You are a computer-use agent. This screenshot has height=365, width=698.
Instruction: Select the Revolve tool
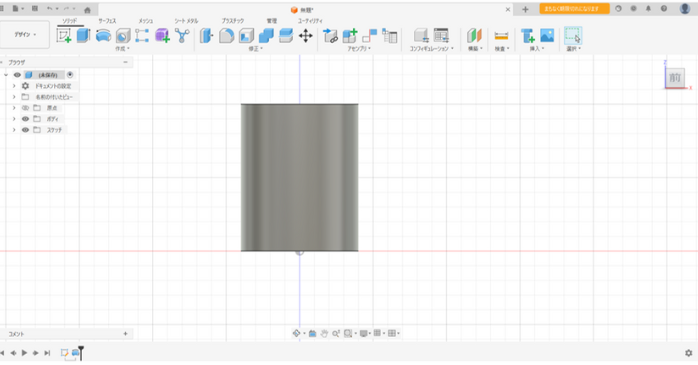pos(103,36)
